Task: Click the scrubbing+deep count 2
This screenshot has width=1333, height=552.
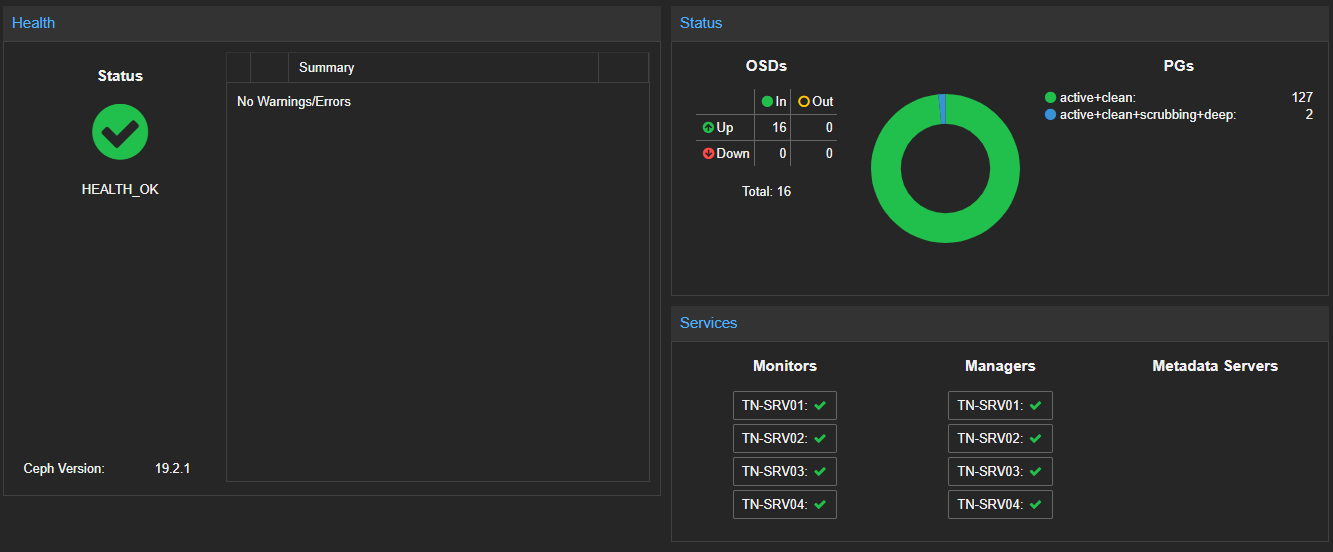Action: pyautogui.click(x=1309, y=115)
